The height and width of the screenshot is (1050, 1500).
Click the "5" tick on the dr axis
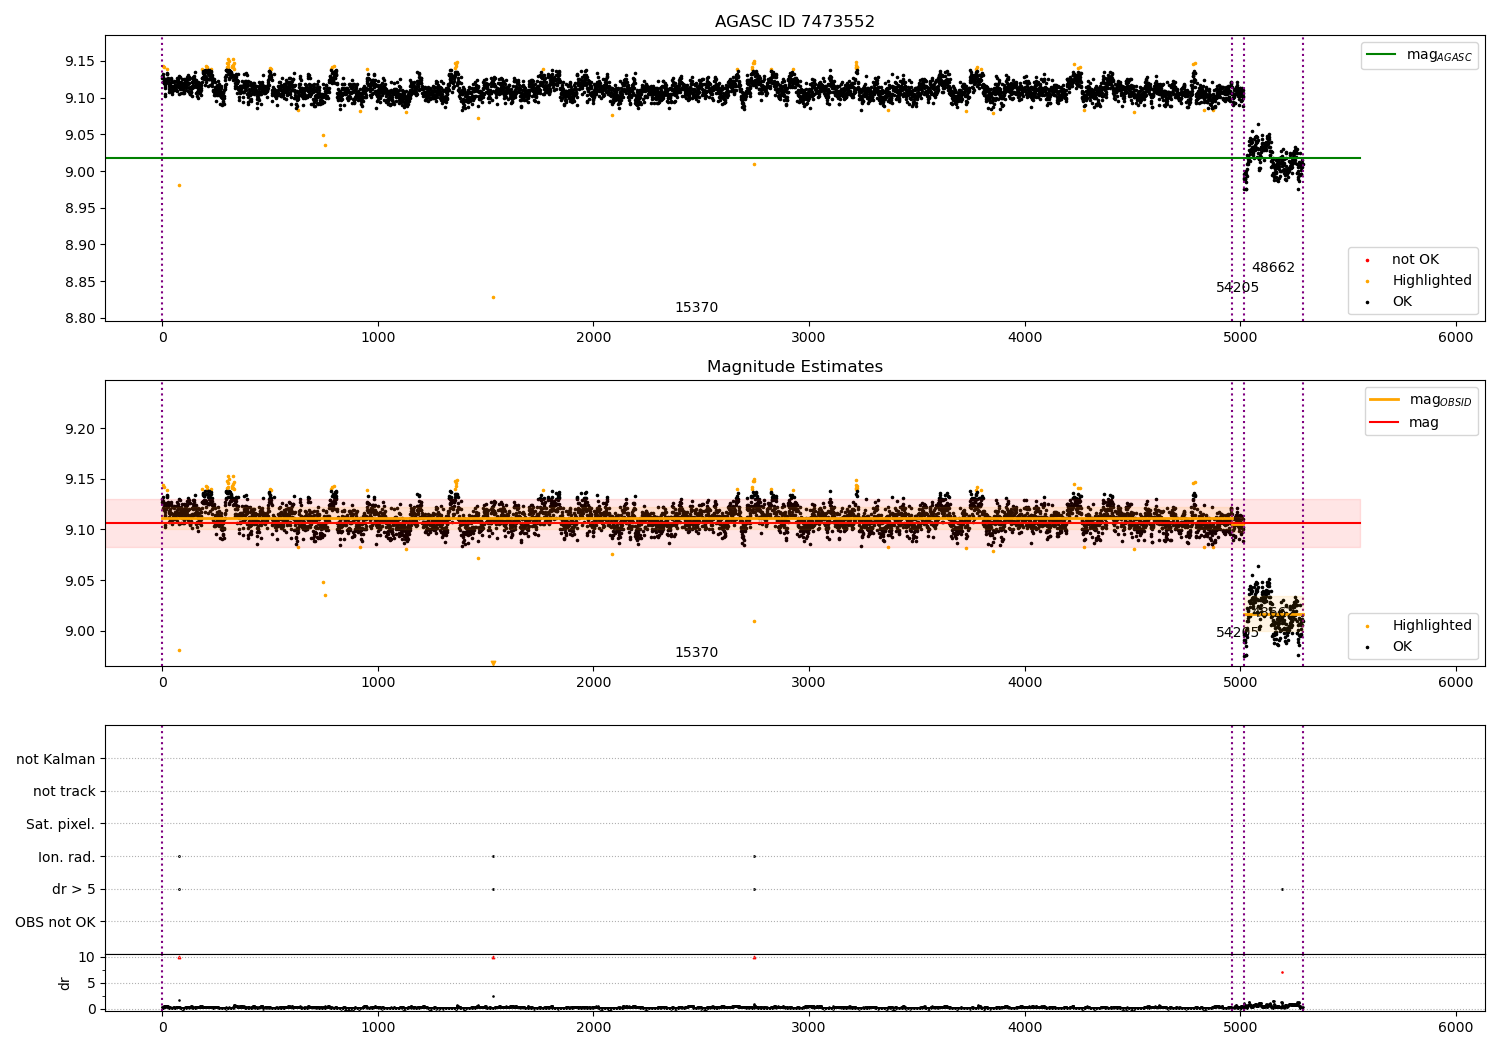(x=91, y=983)
